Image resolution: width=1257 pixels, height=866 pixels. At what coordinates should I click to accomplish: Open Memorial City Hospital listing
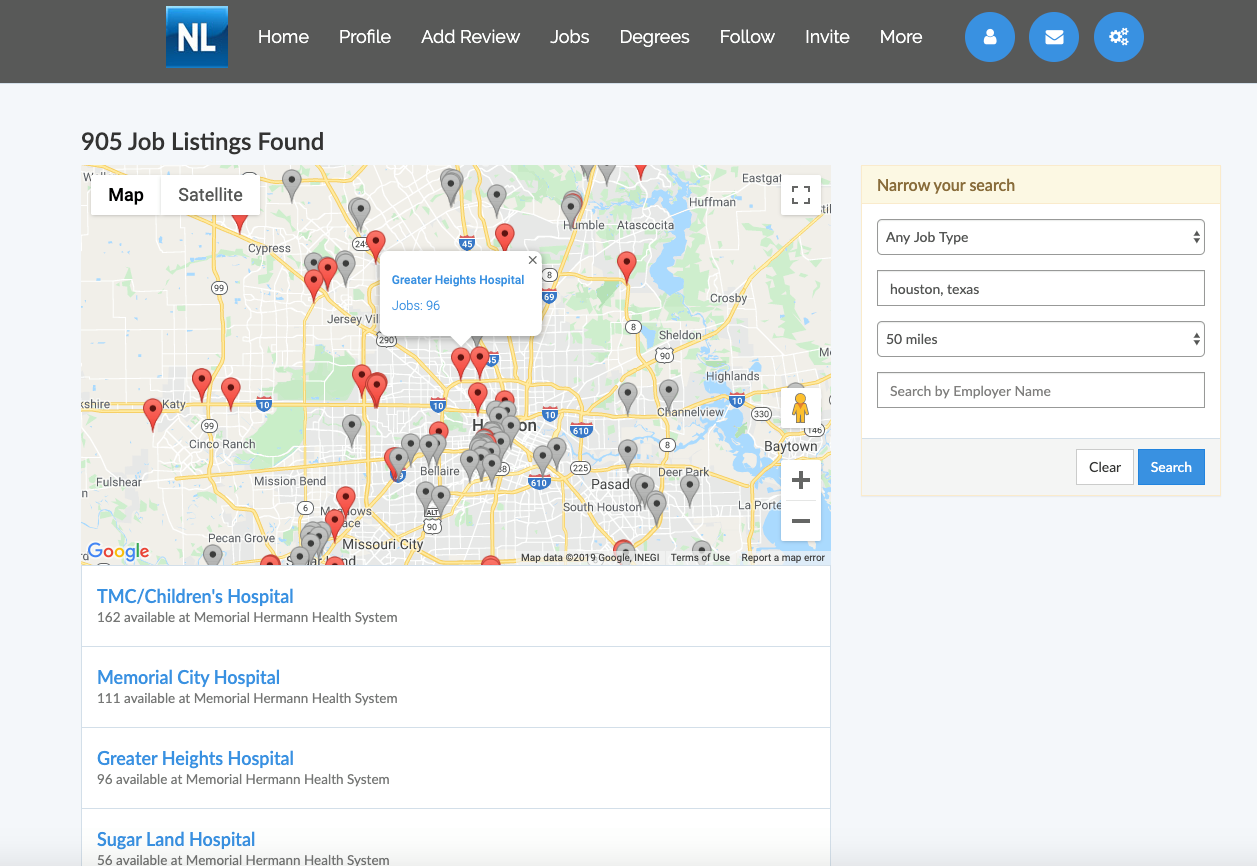coord(188,677)
